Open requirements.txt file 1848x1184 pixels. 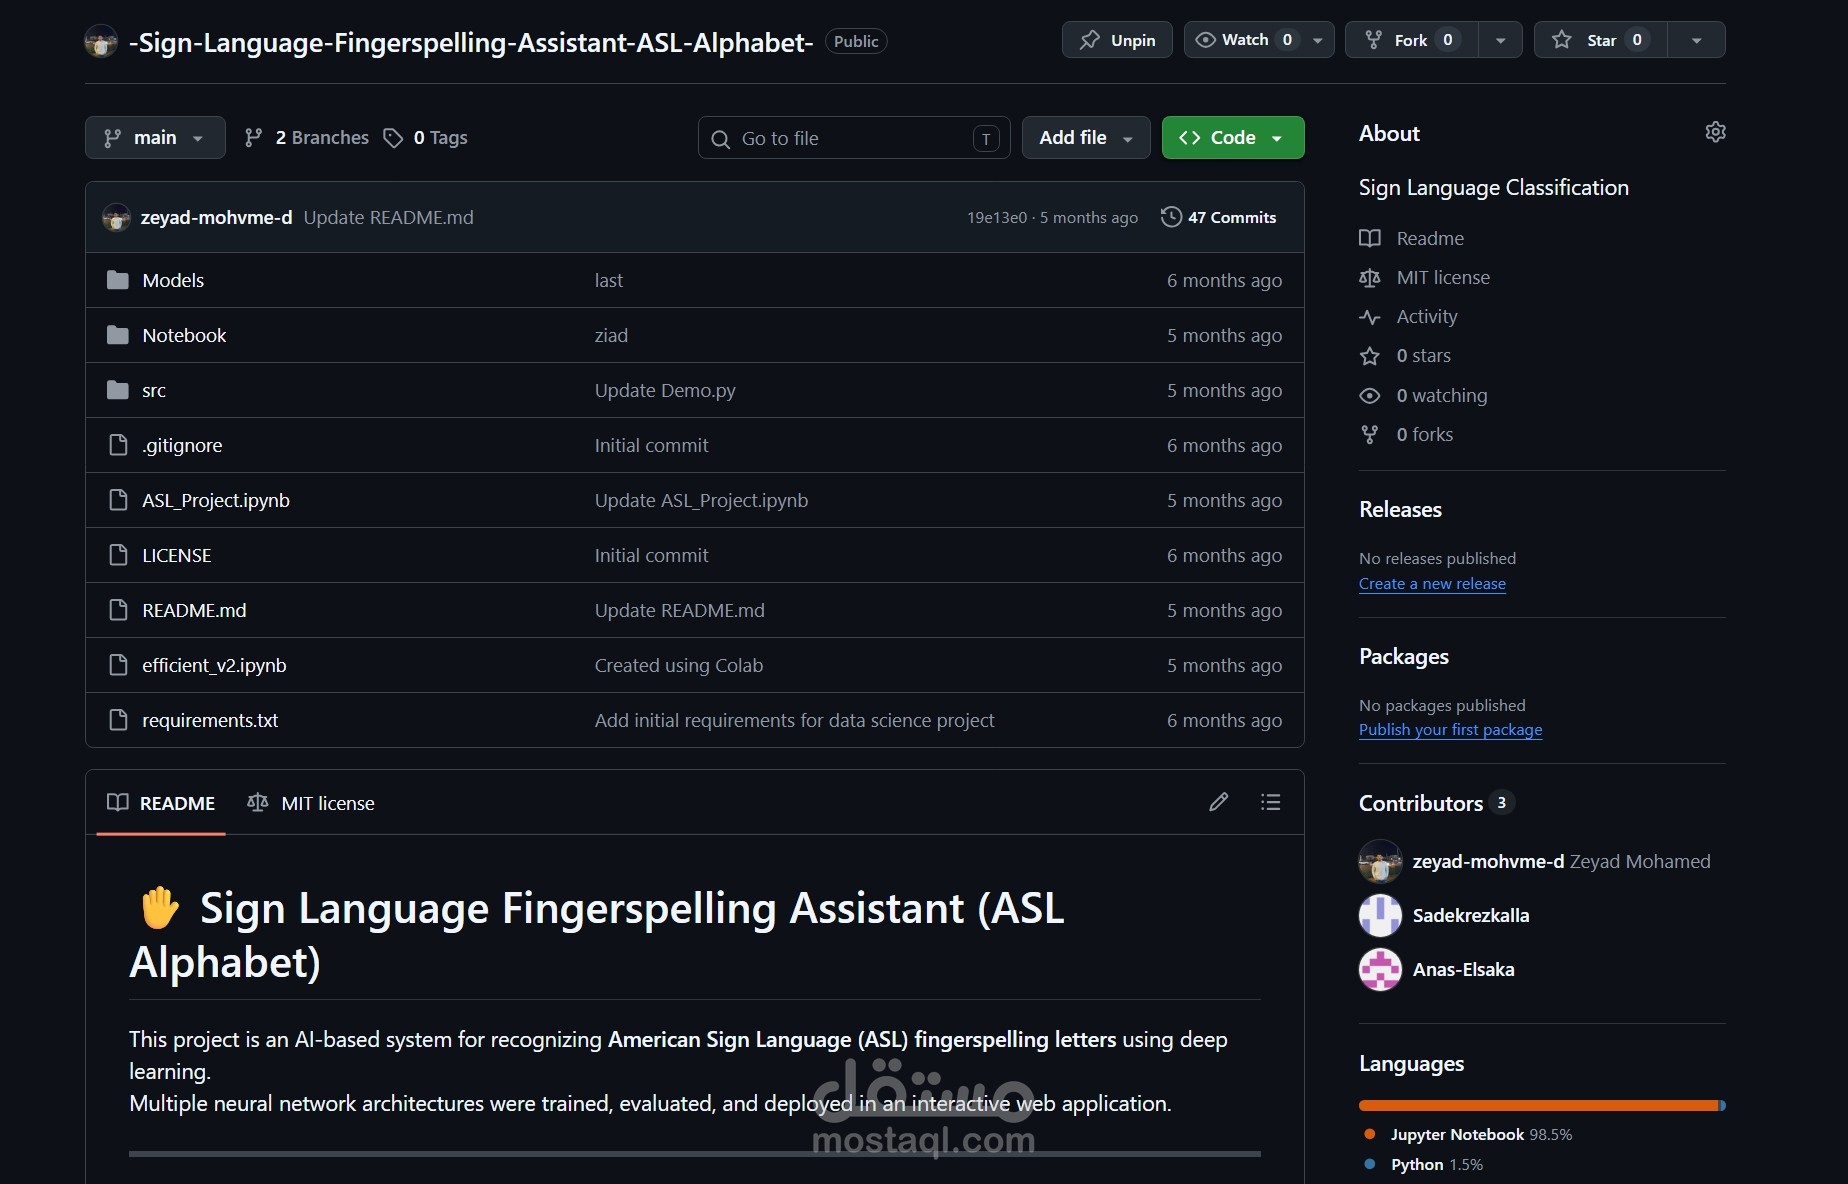[x=210, y=720]
